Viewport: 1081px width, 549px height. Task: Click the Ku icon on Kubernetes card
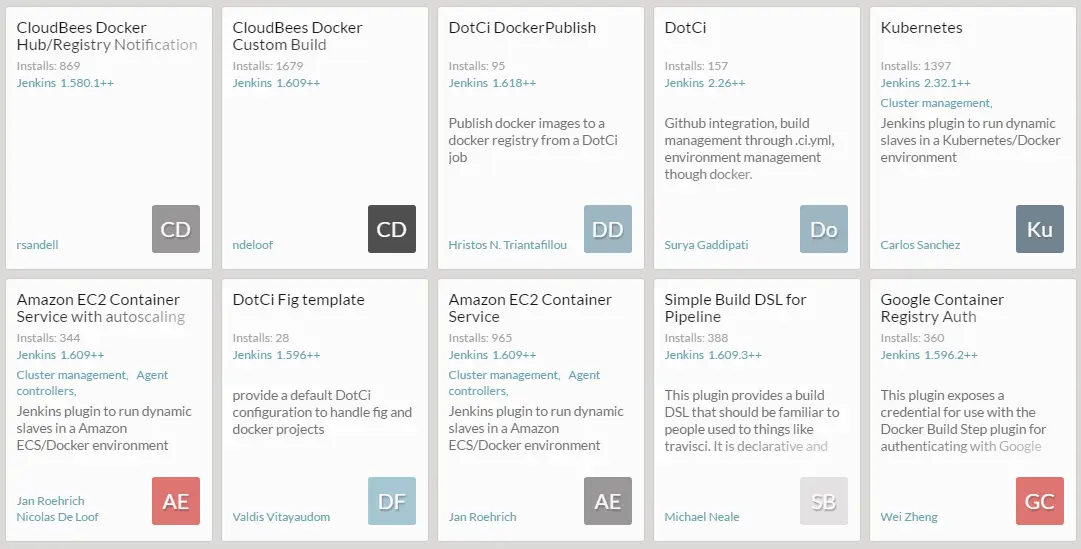[1040, 229]
